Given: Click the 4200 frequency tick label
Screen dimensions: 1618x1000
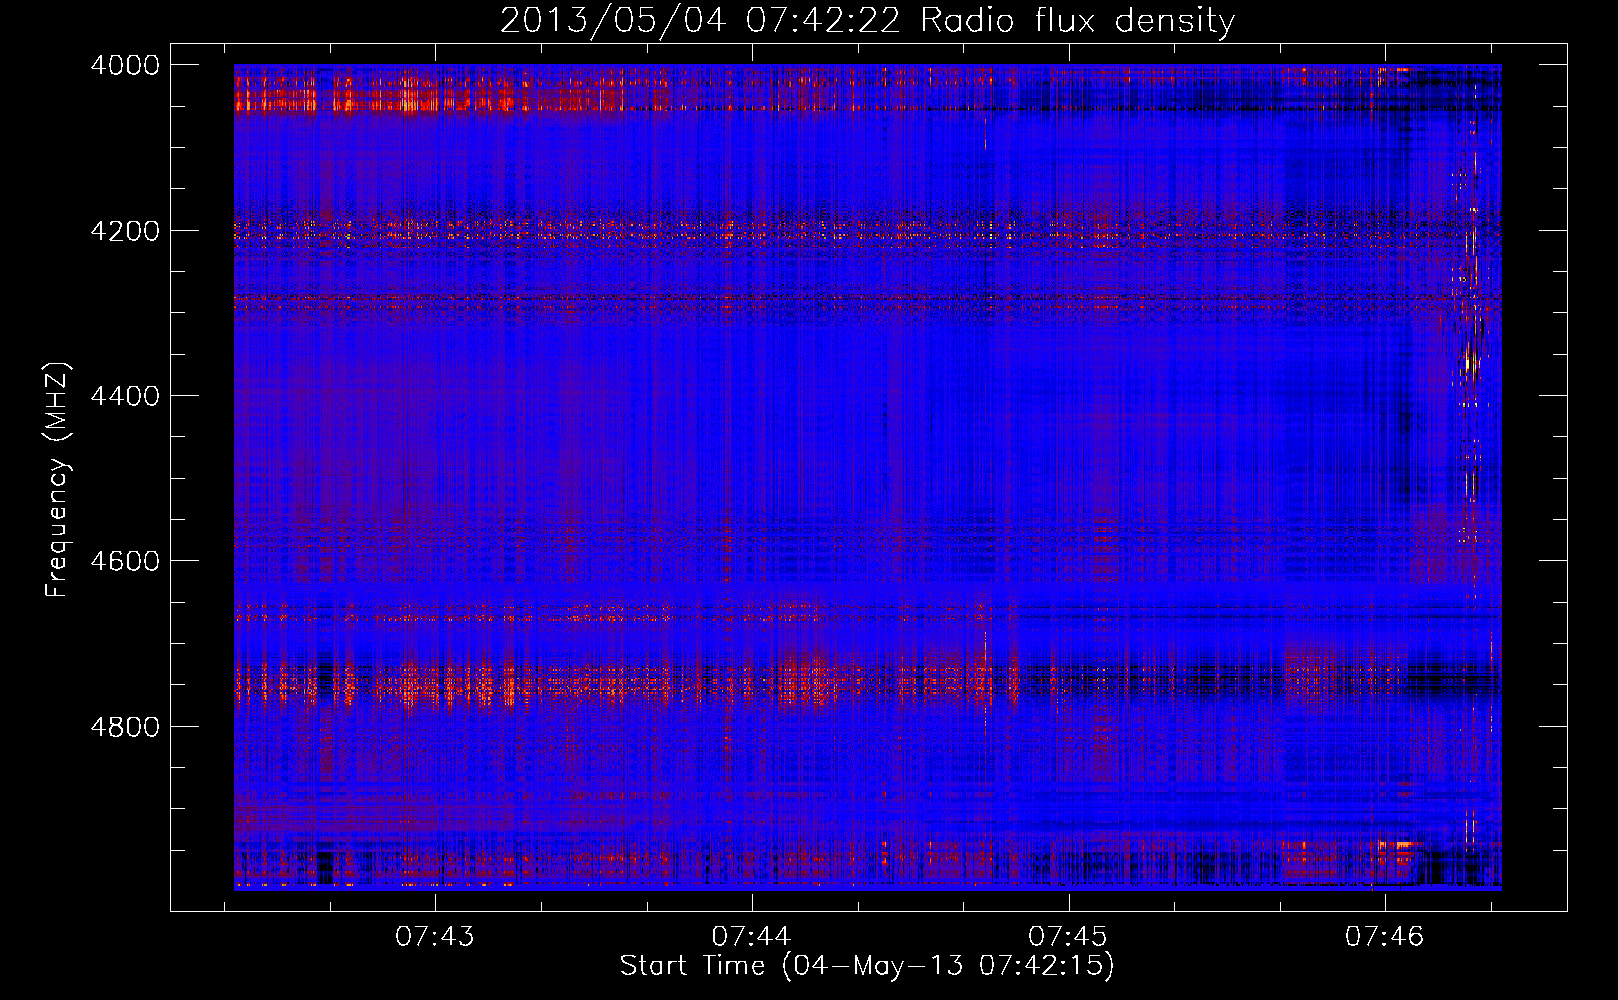Looking at the screenshot, I should click(125, 231).
